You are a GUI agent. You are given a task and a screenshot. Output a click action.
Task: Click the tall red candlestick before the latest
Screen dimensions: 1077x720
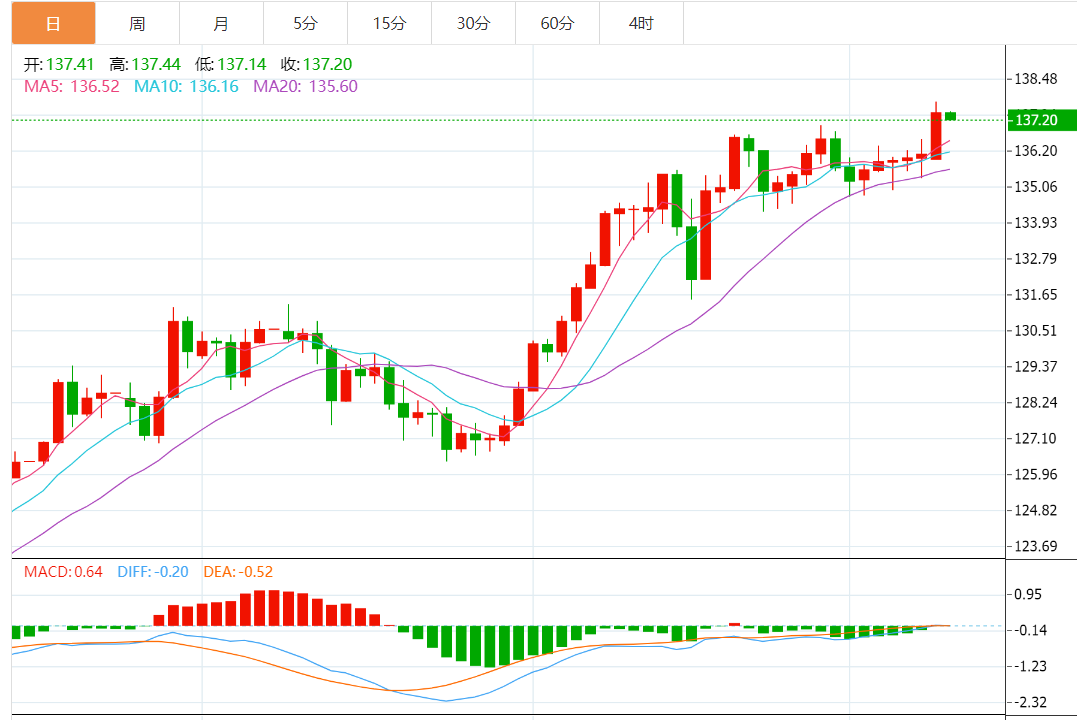point(936,135)
